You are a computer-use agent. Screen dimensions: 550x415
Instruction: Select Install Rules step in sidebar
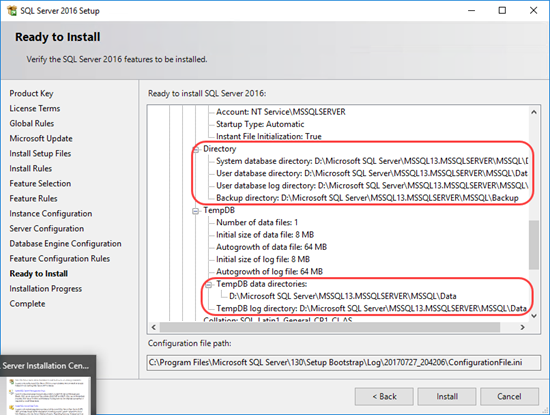click(x=31, y=169)
